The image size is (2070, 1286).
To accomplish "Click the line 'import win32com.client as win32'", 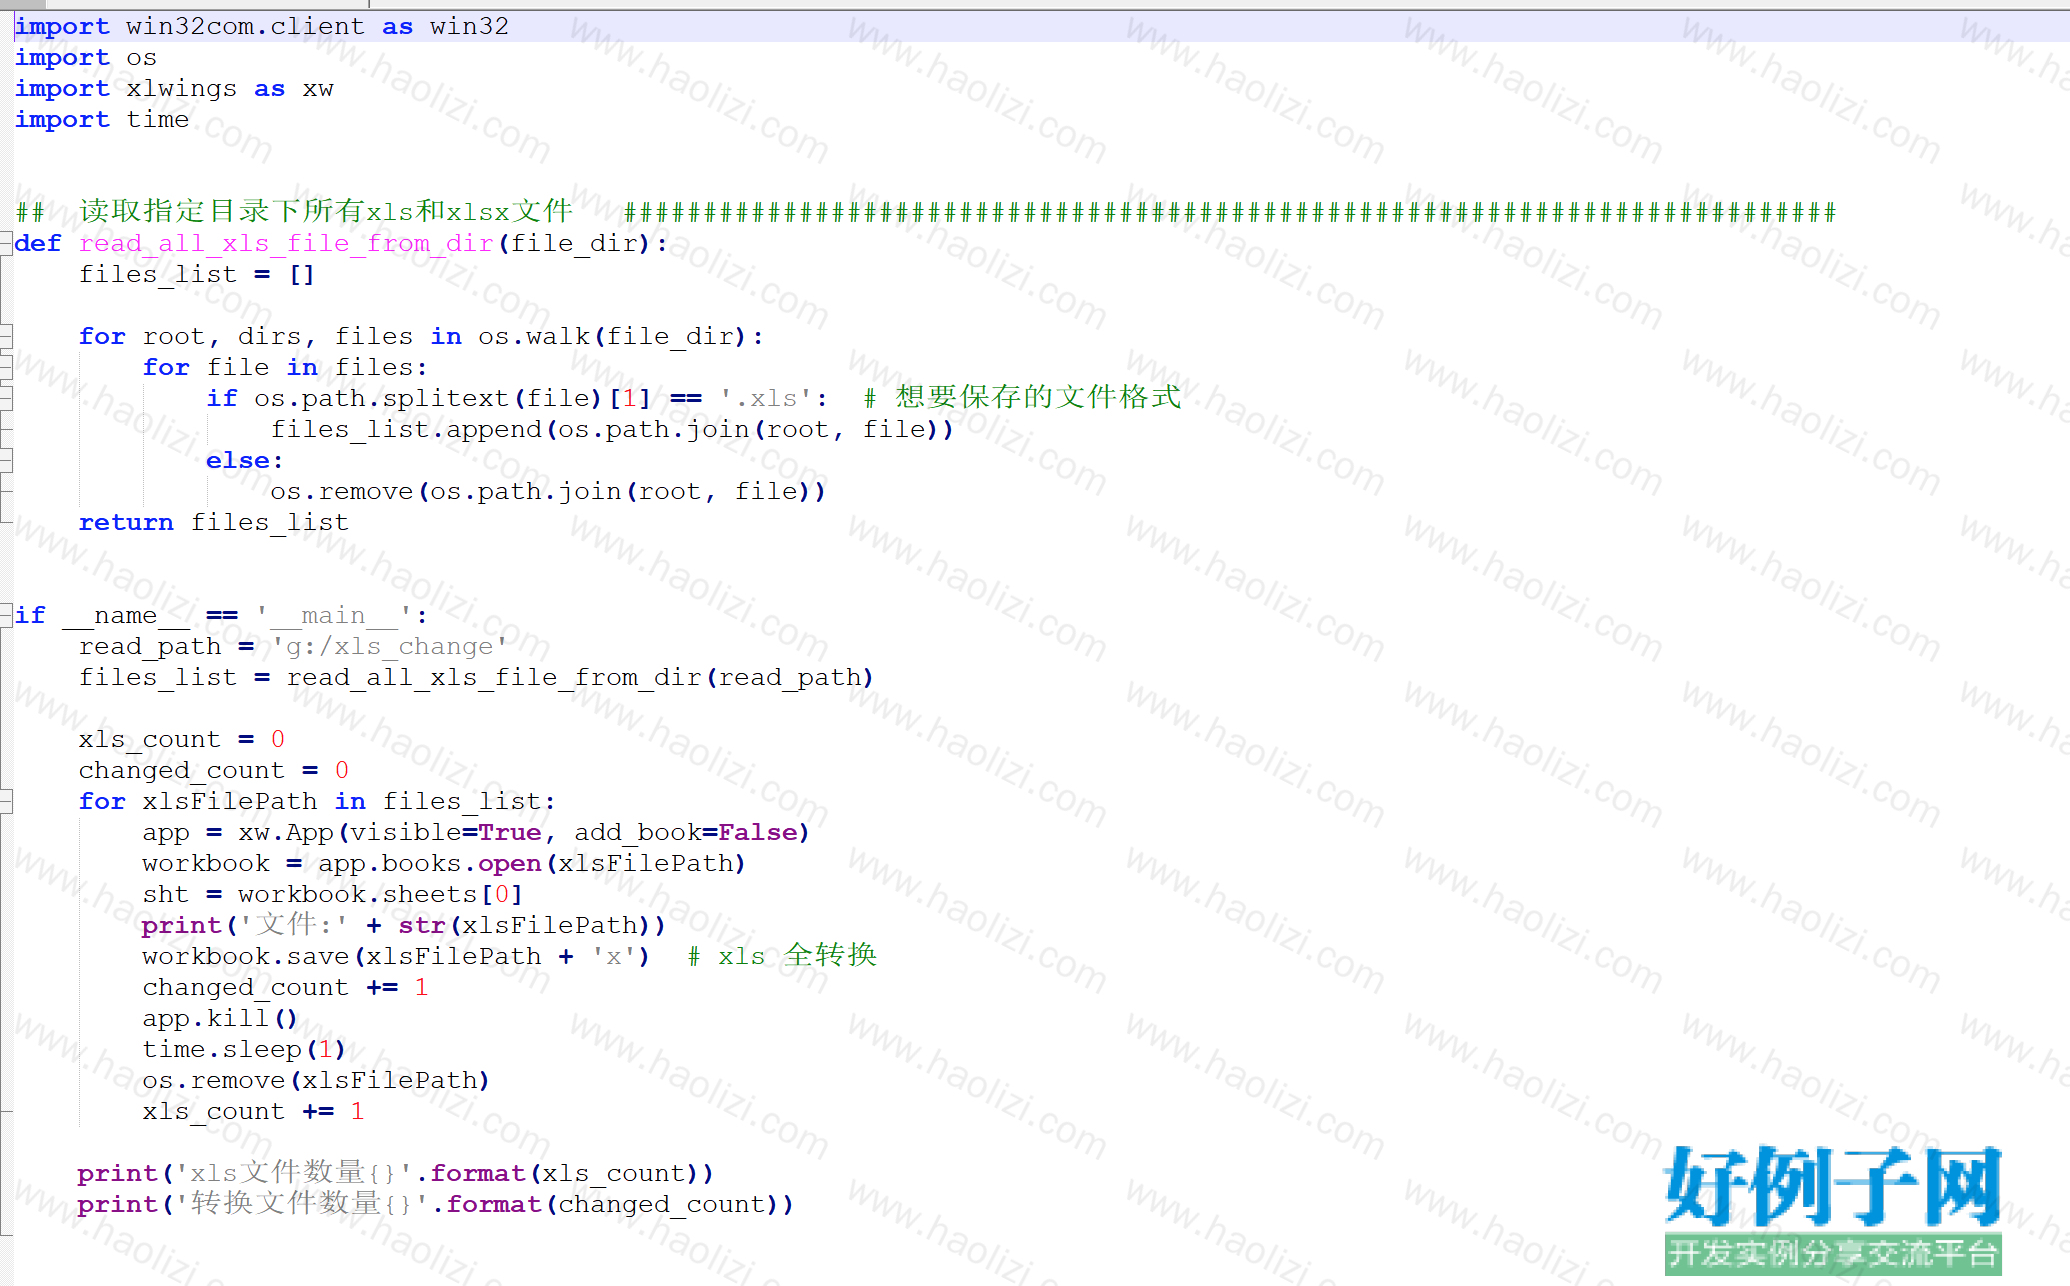I will (262, 26).
